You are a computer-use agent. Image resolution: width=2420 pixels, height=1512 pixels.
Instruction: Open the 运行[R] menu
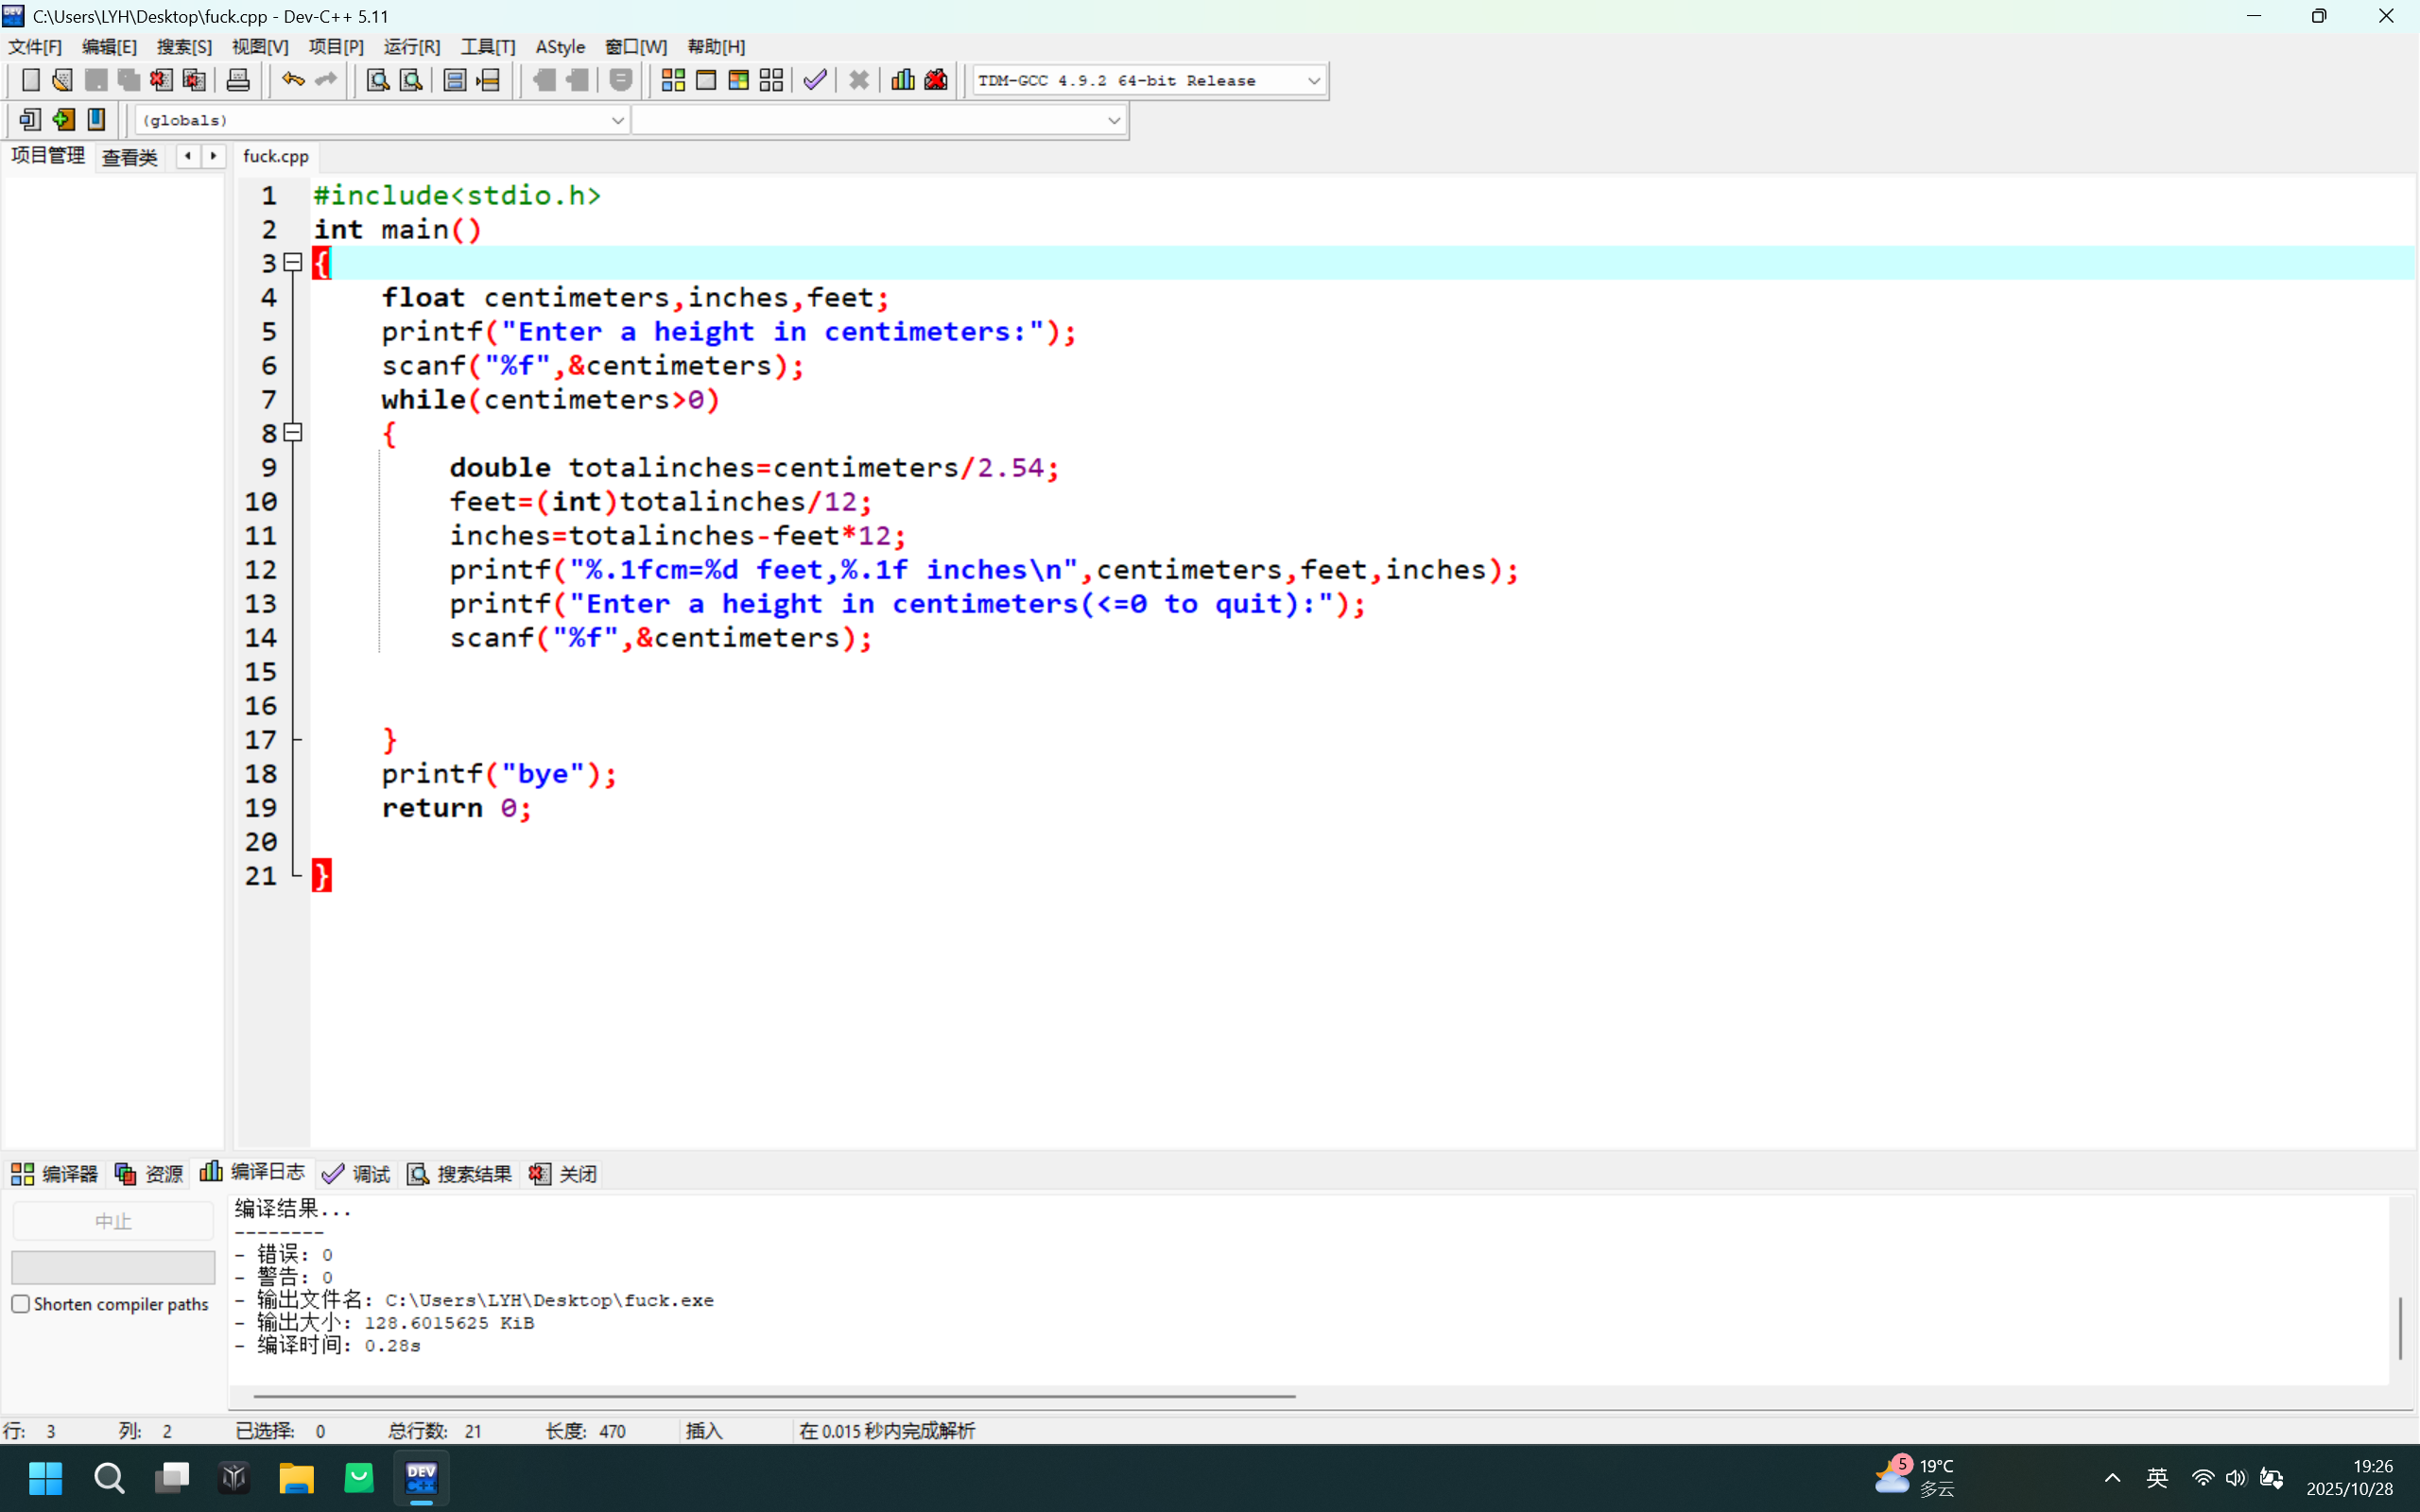point(411,47)
